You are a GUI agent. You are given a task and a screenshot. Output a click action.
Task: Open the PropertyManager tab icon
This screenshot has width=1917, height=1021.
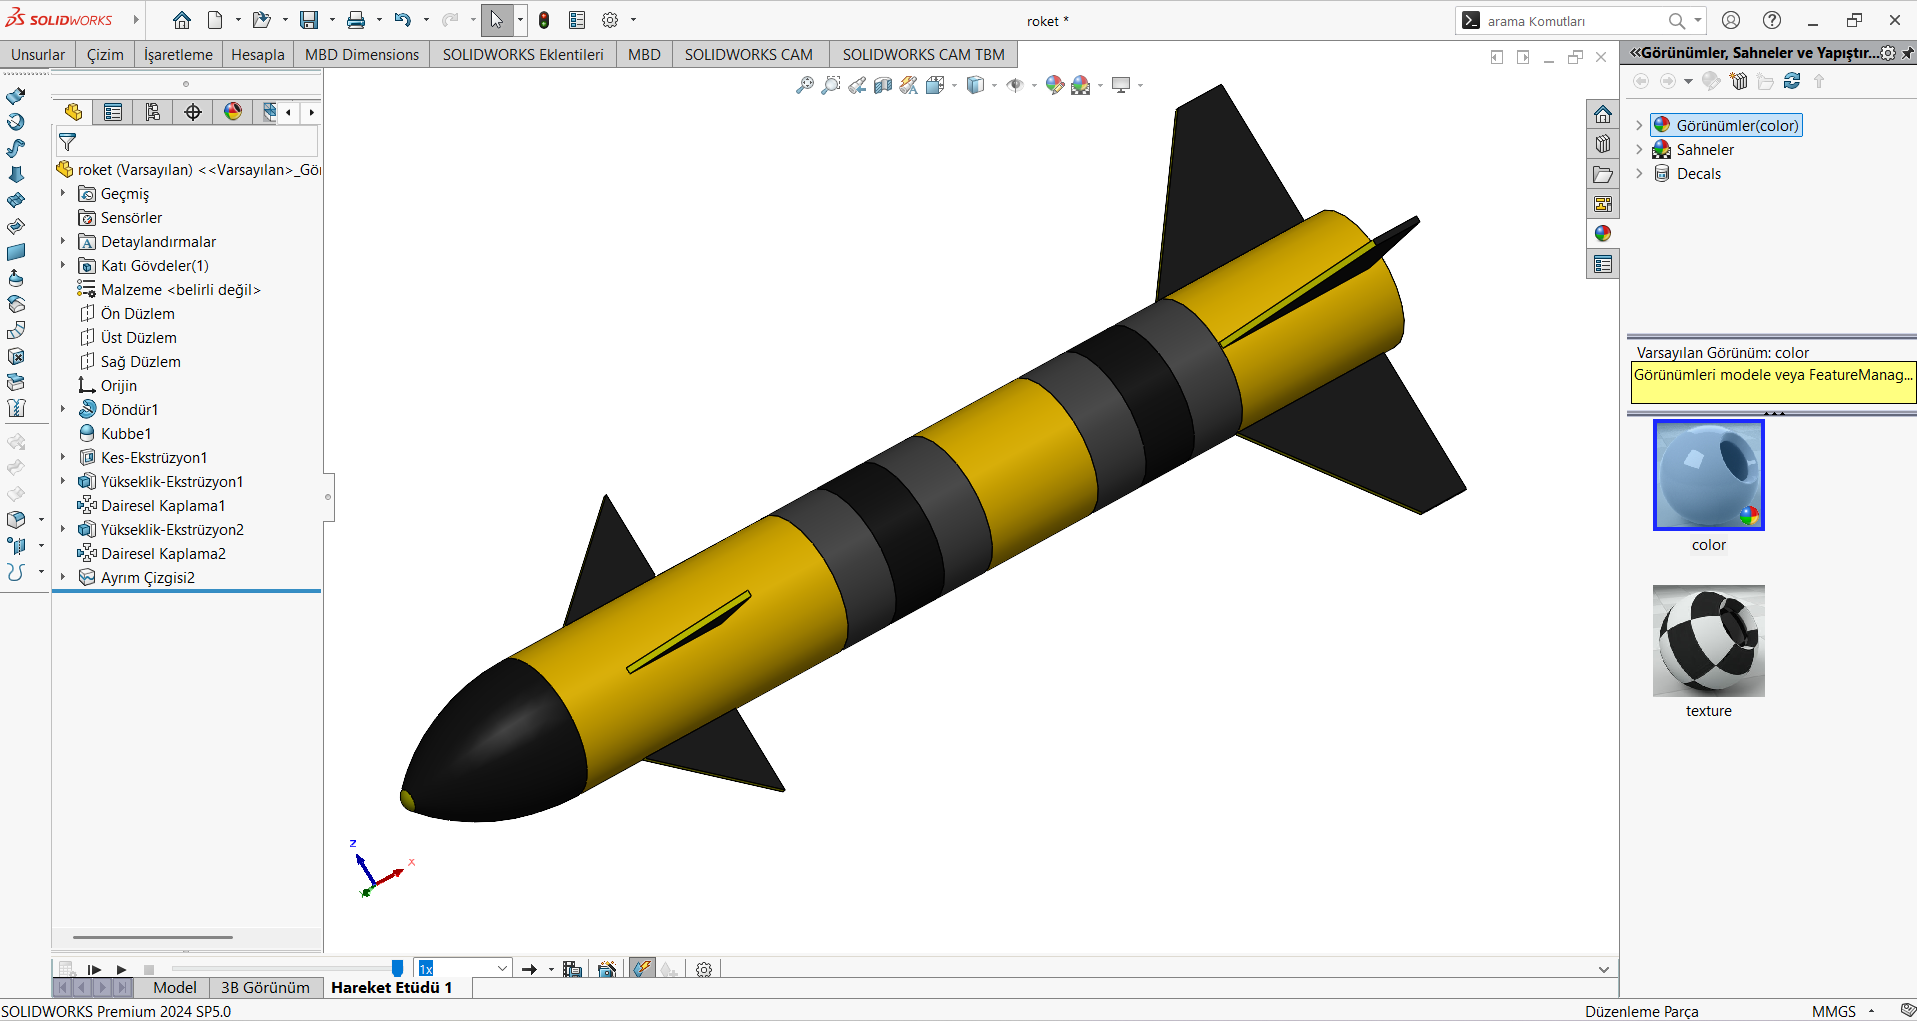113,112
